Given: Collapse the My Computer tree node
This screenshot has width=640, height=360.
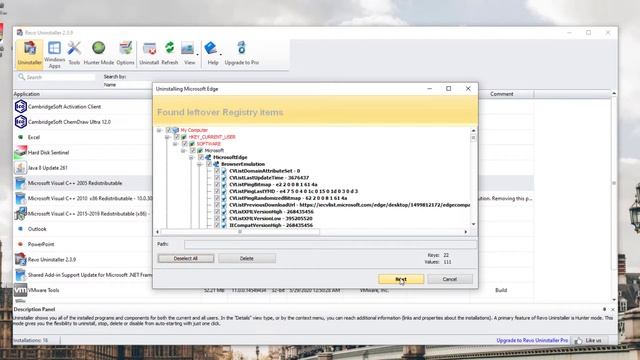Looking at the screenshot, I should [159, 130].
